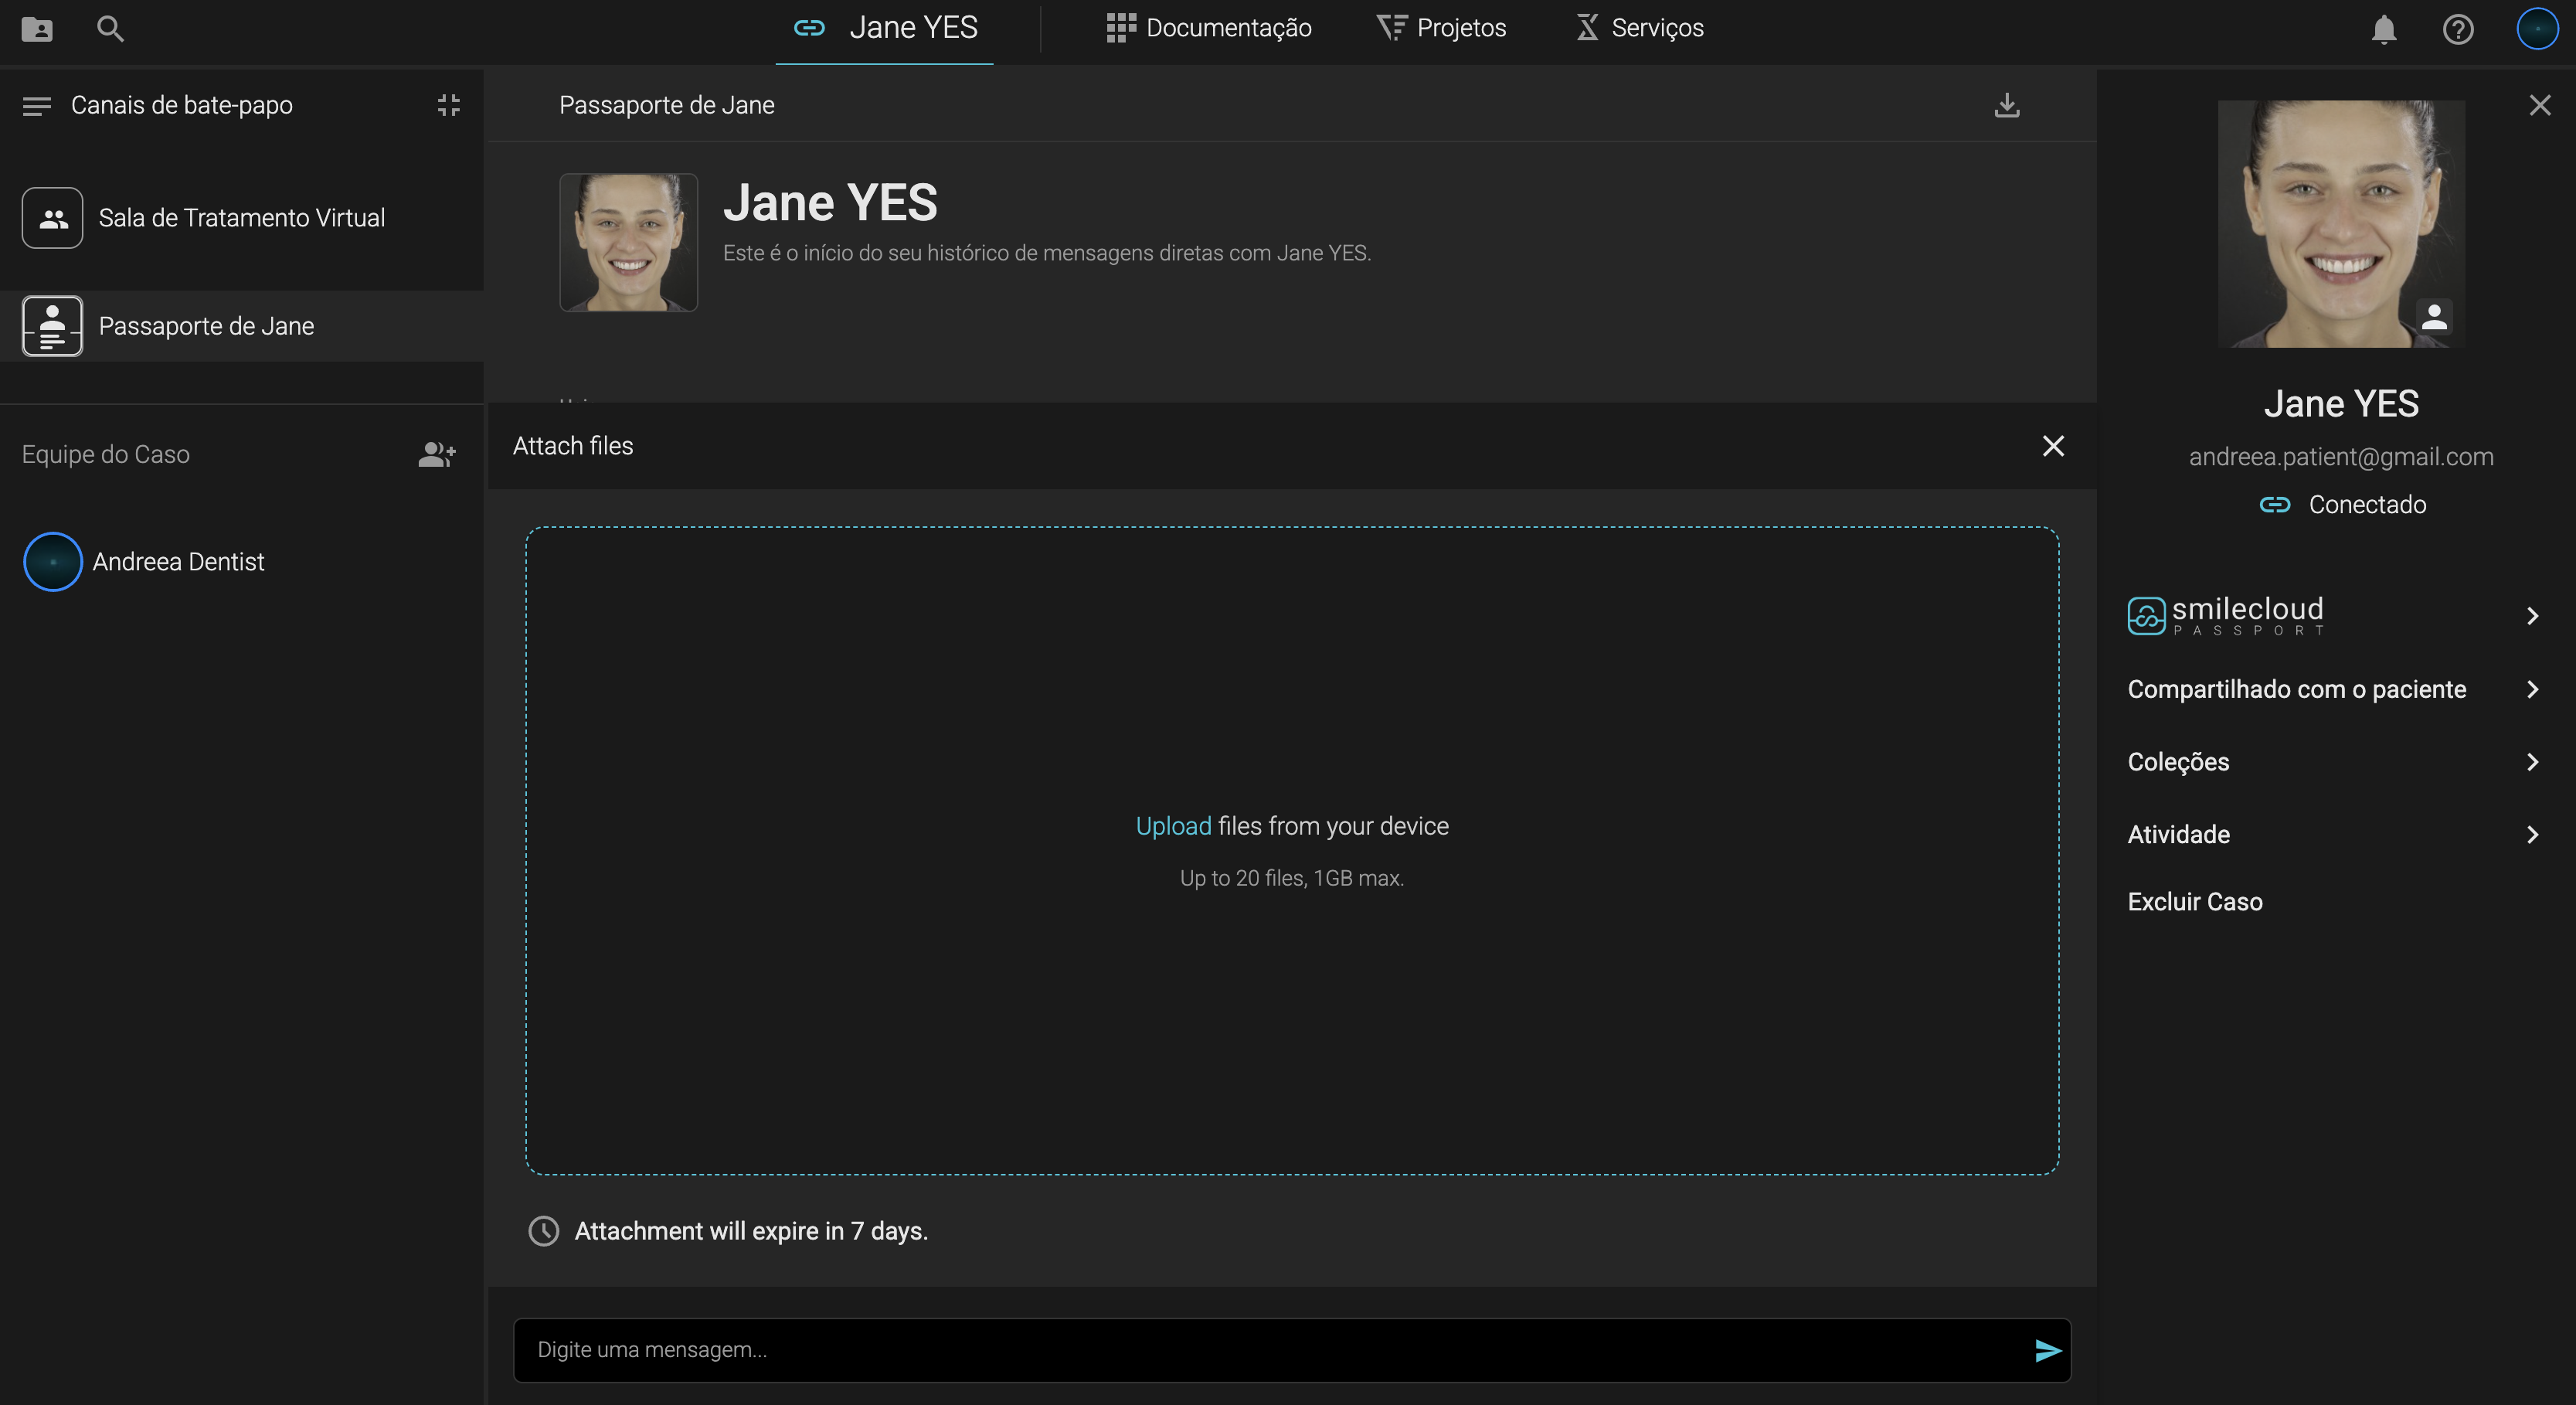The width and height of the screenshot is (2576, 1405).
Task: Switch to the Documentação tab
Action: coord(1209,28)
